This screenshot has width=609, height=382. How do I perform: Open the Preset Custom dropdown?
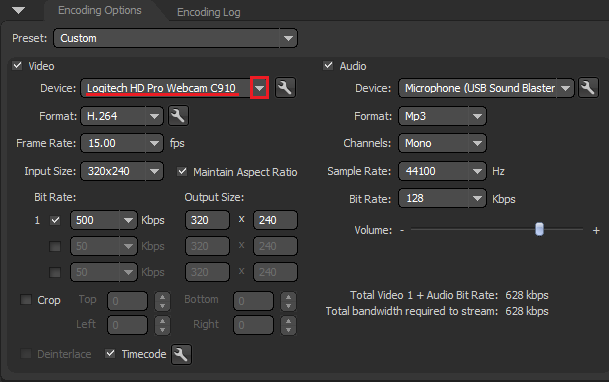175,38
